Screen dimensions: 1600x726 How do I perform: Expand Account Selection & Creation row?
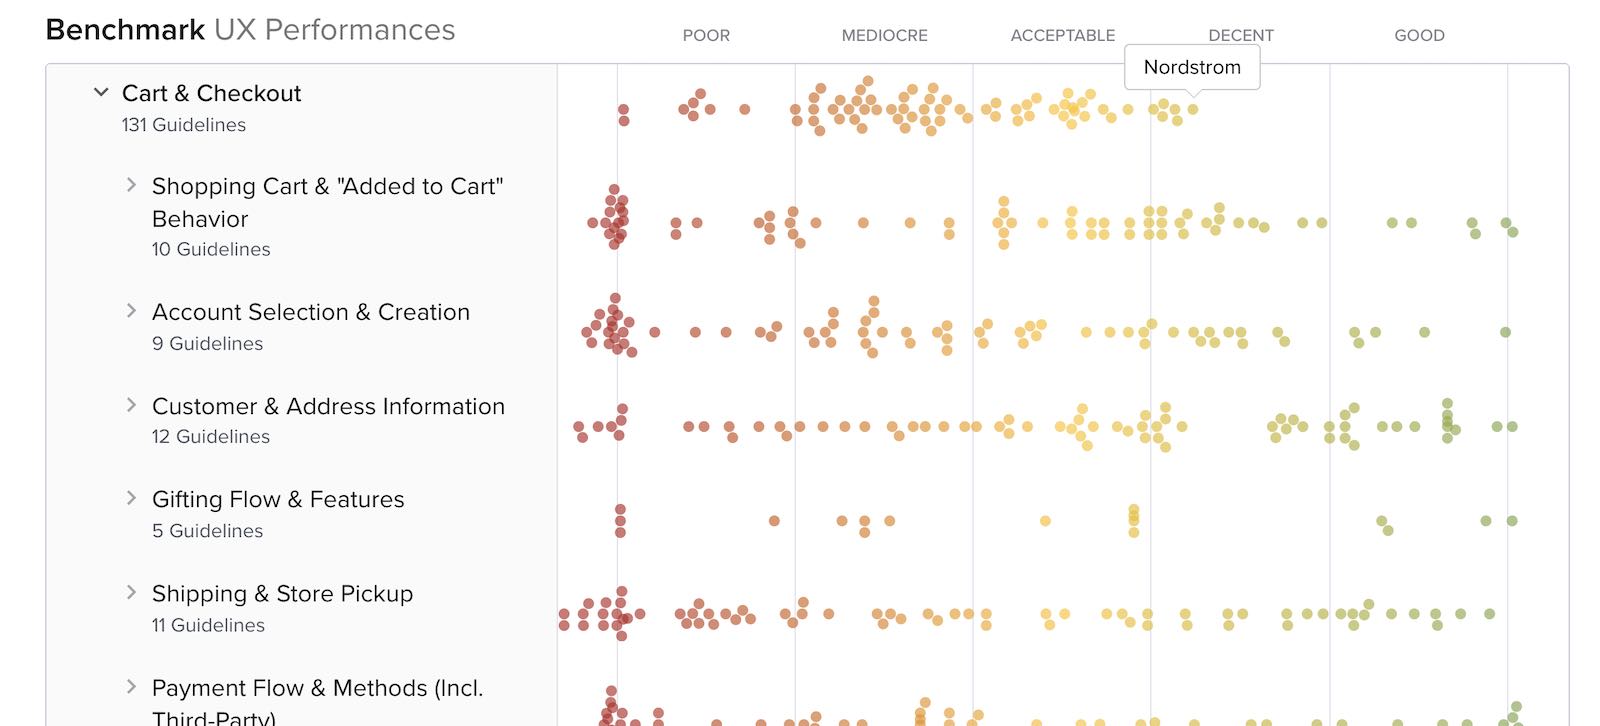coord(131,311)
